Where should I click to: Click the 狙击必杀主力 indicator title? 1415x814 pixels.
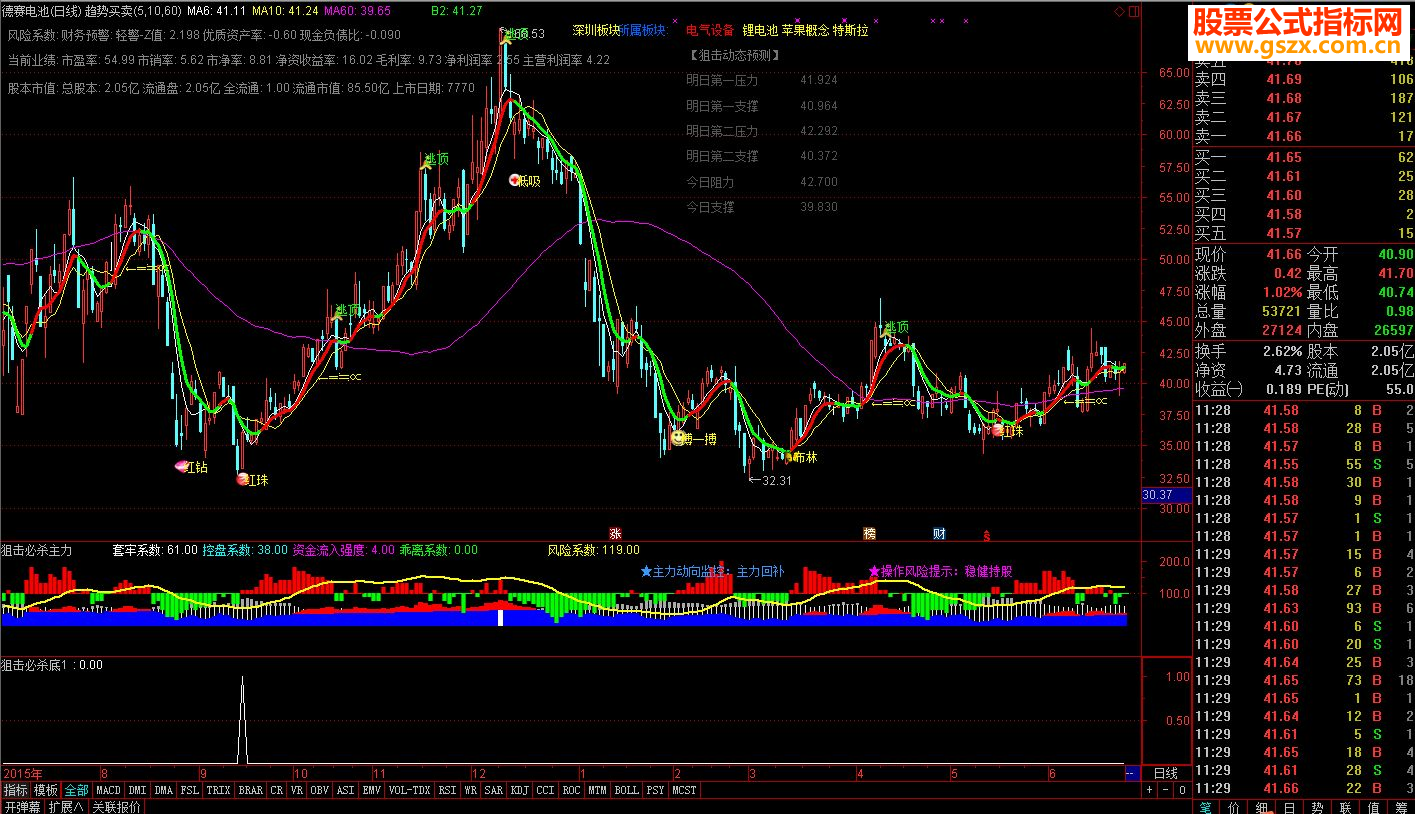(37, 550)
